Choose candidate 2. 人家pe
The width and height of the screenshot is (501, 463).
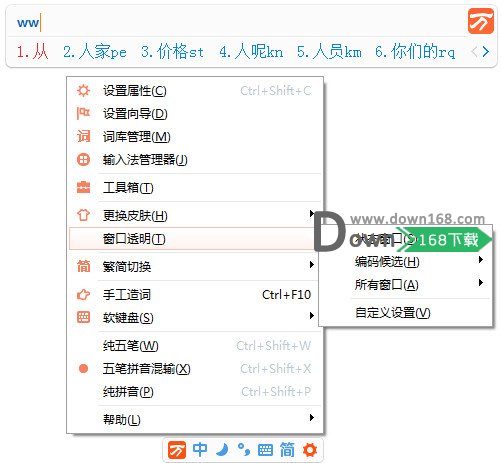click(95, 52)
